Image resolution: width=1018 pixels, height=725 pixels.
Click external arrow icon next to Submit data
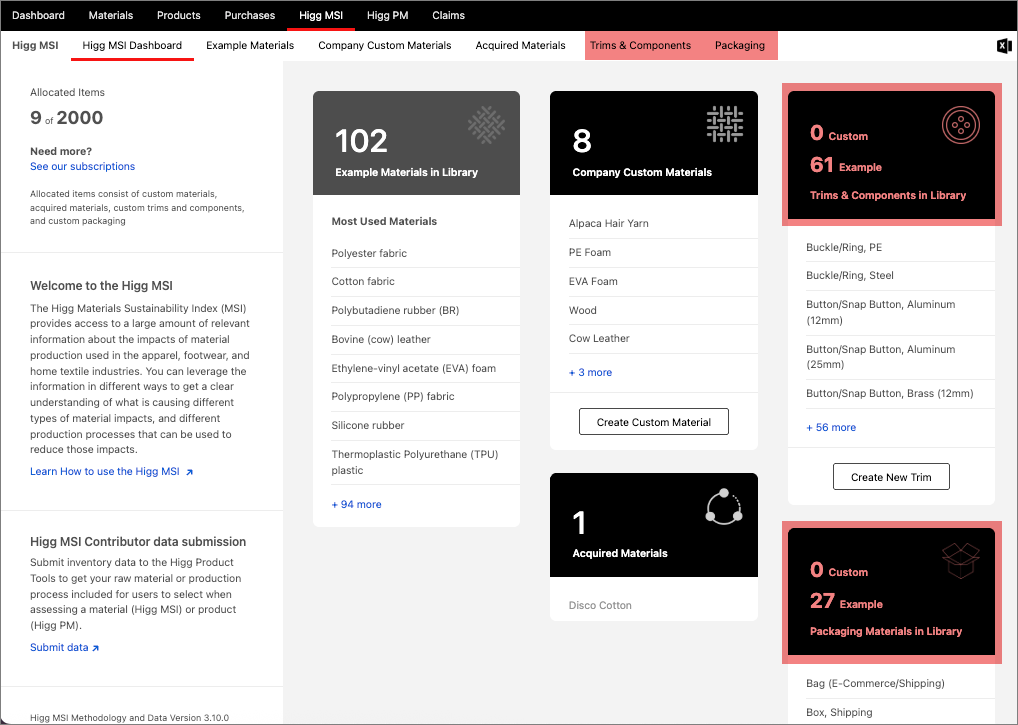click(x=95, y=648)
